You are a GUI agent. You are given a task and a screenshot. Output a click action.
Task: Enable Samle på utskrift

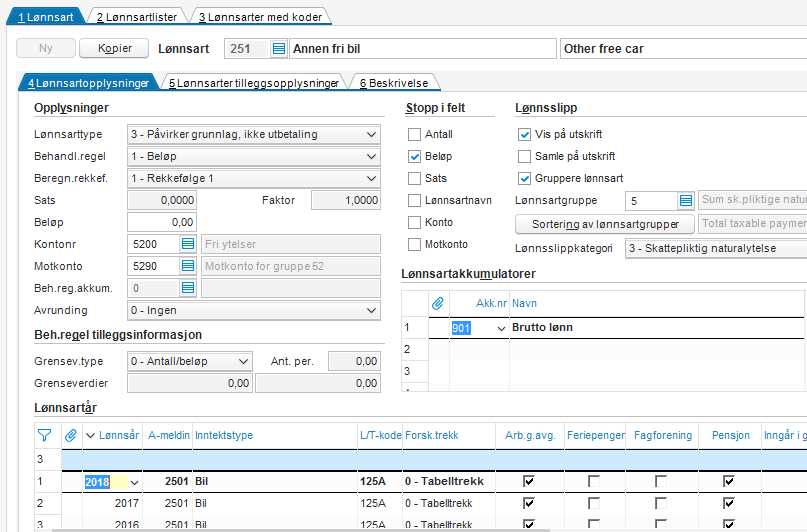click(x=524, y=156)
